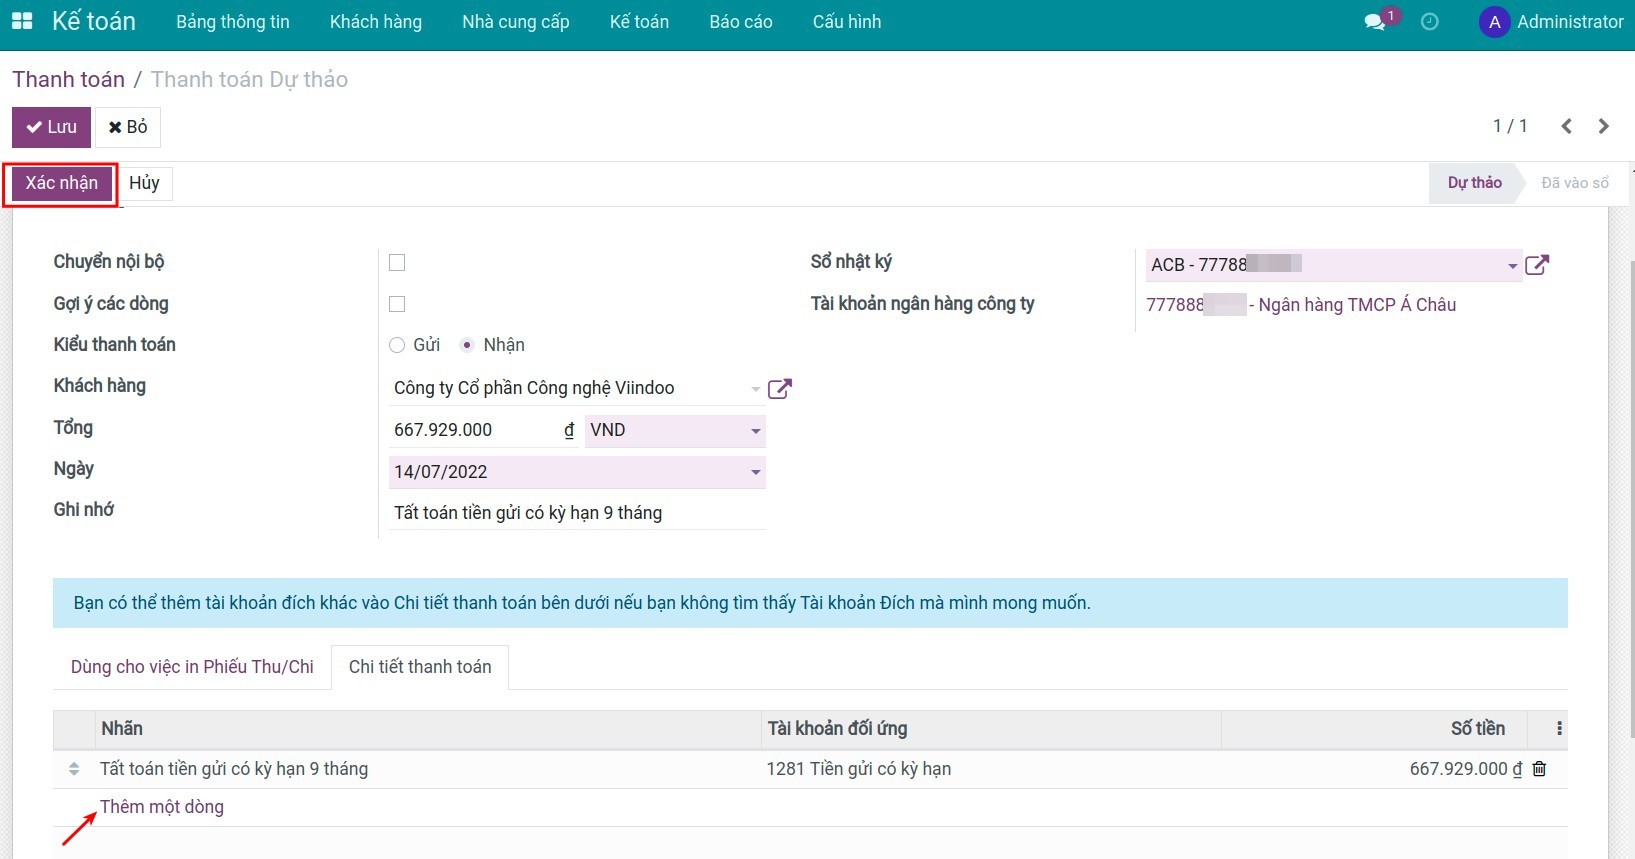Open the conversations chat icon
Viewport: 1635px width, 859px height.
coord(1375,22)
